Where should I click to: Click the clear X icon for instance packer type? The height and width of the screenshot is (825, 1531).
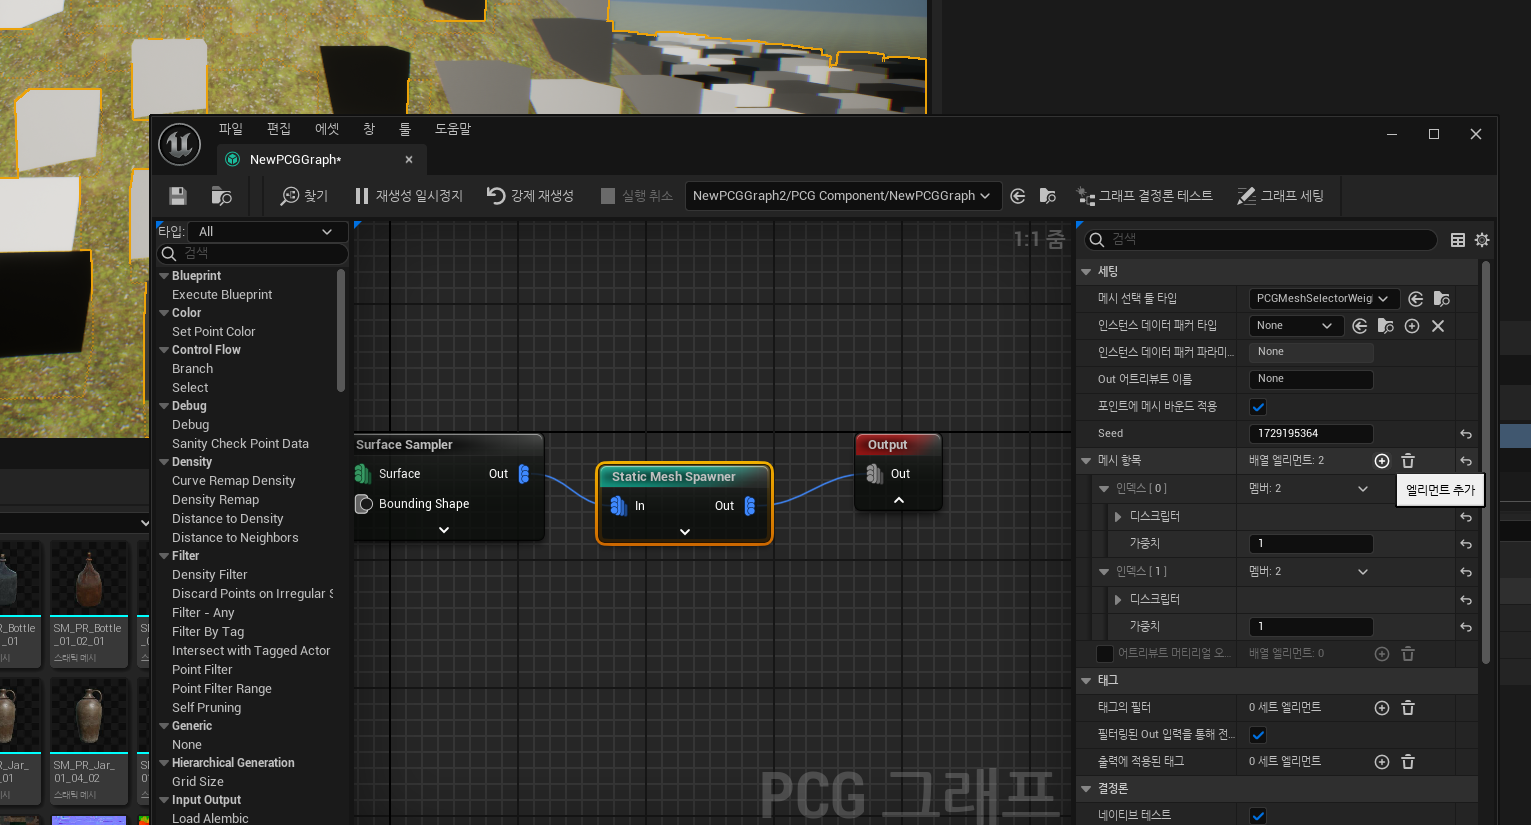[x=1438, y=326]
